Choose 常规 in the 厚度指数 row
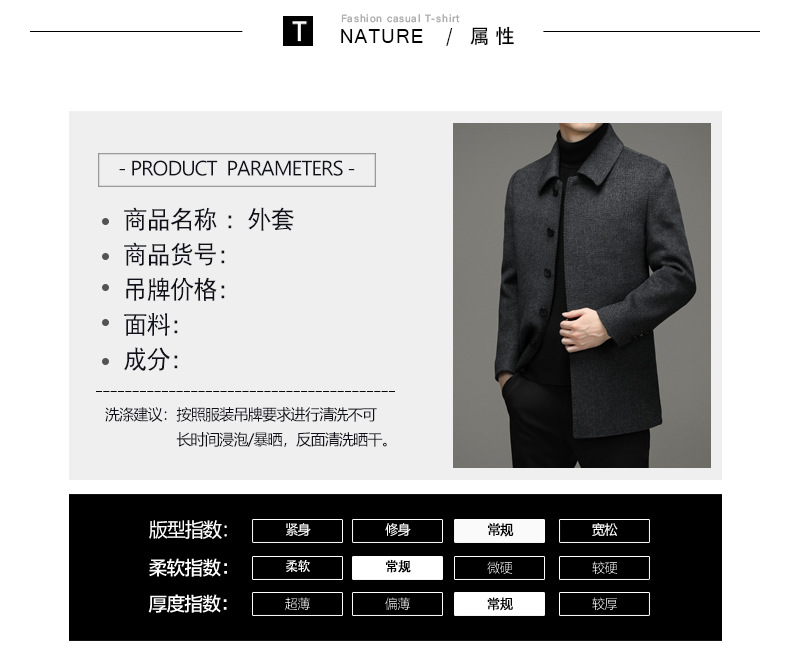Screen dimensions: 790x670 click(x=499, y=604)
